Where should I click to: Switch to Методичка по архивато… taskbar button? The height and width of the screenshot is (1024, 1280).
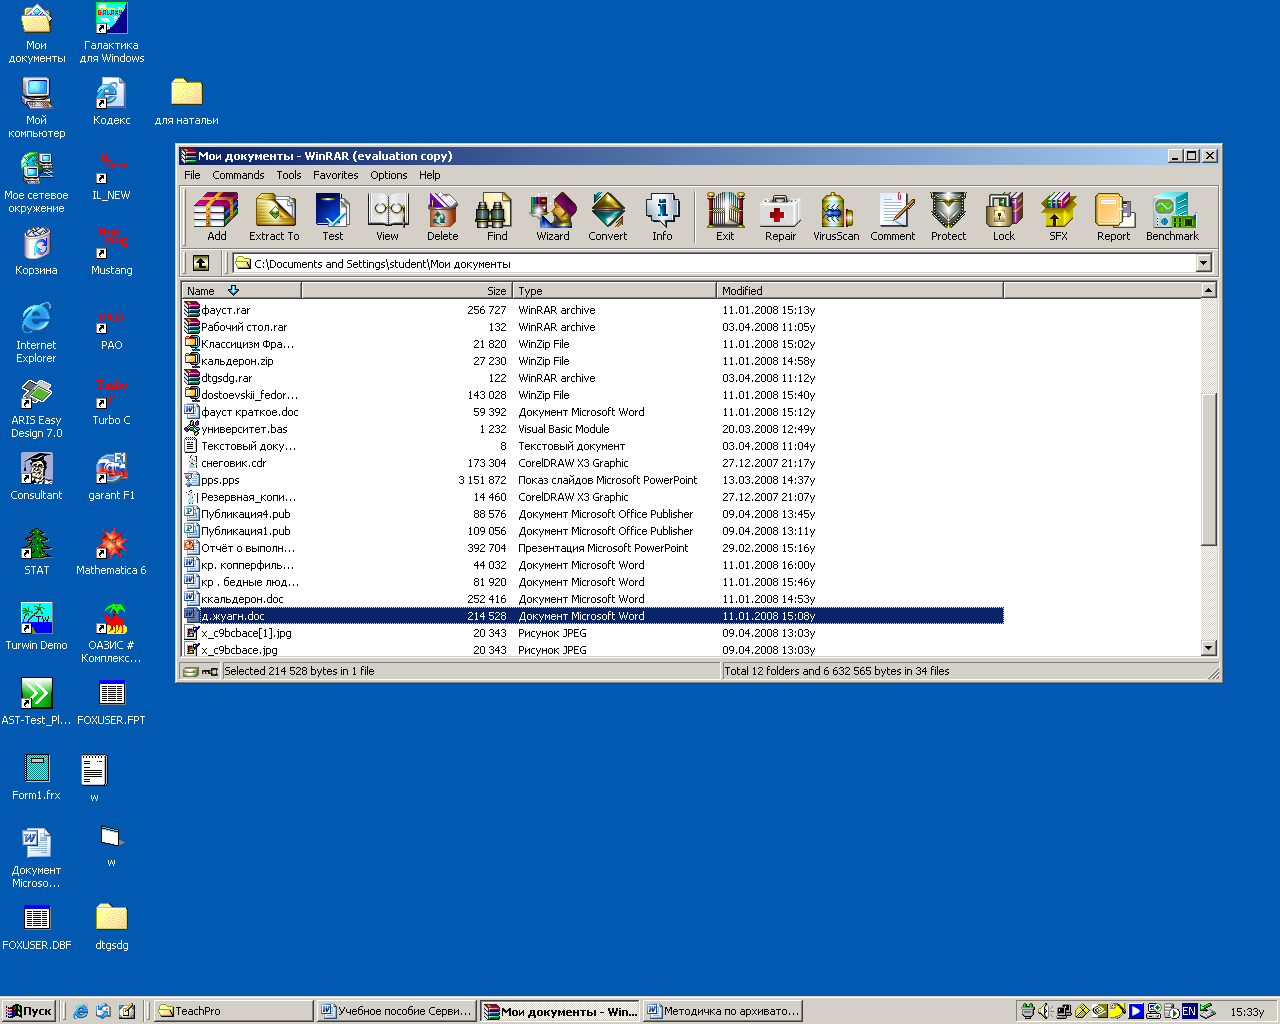point(722,1011)
